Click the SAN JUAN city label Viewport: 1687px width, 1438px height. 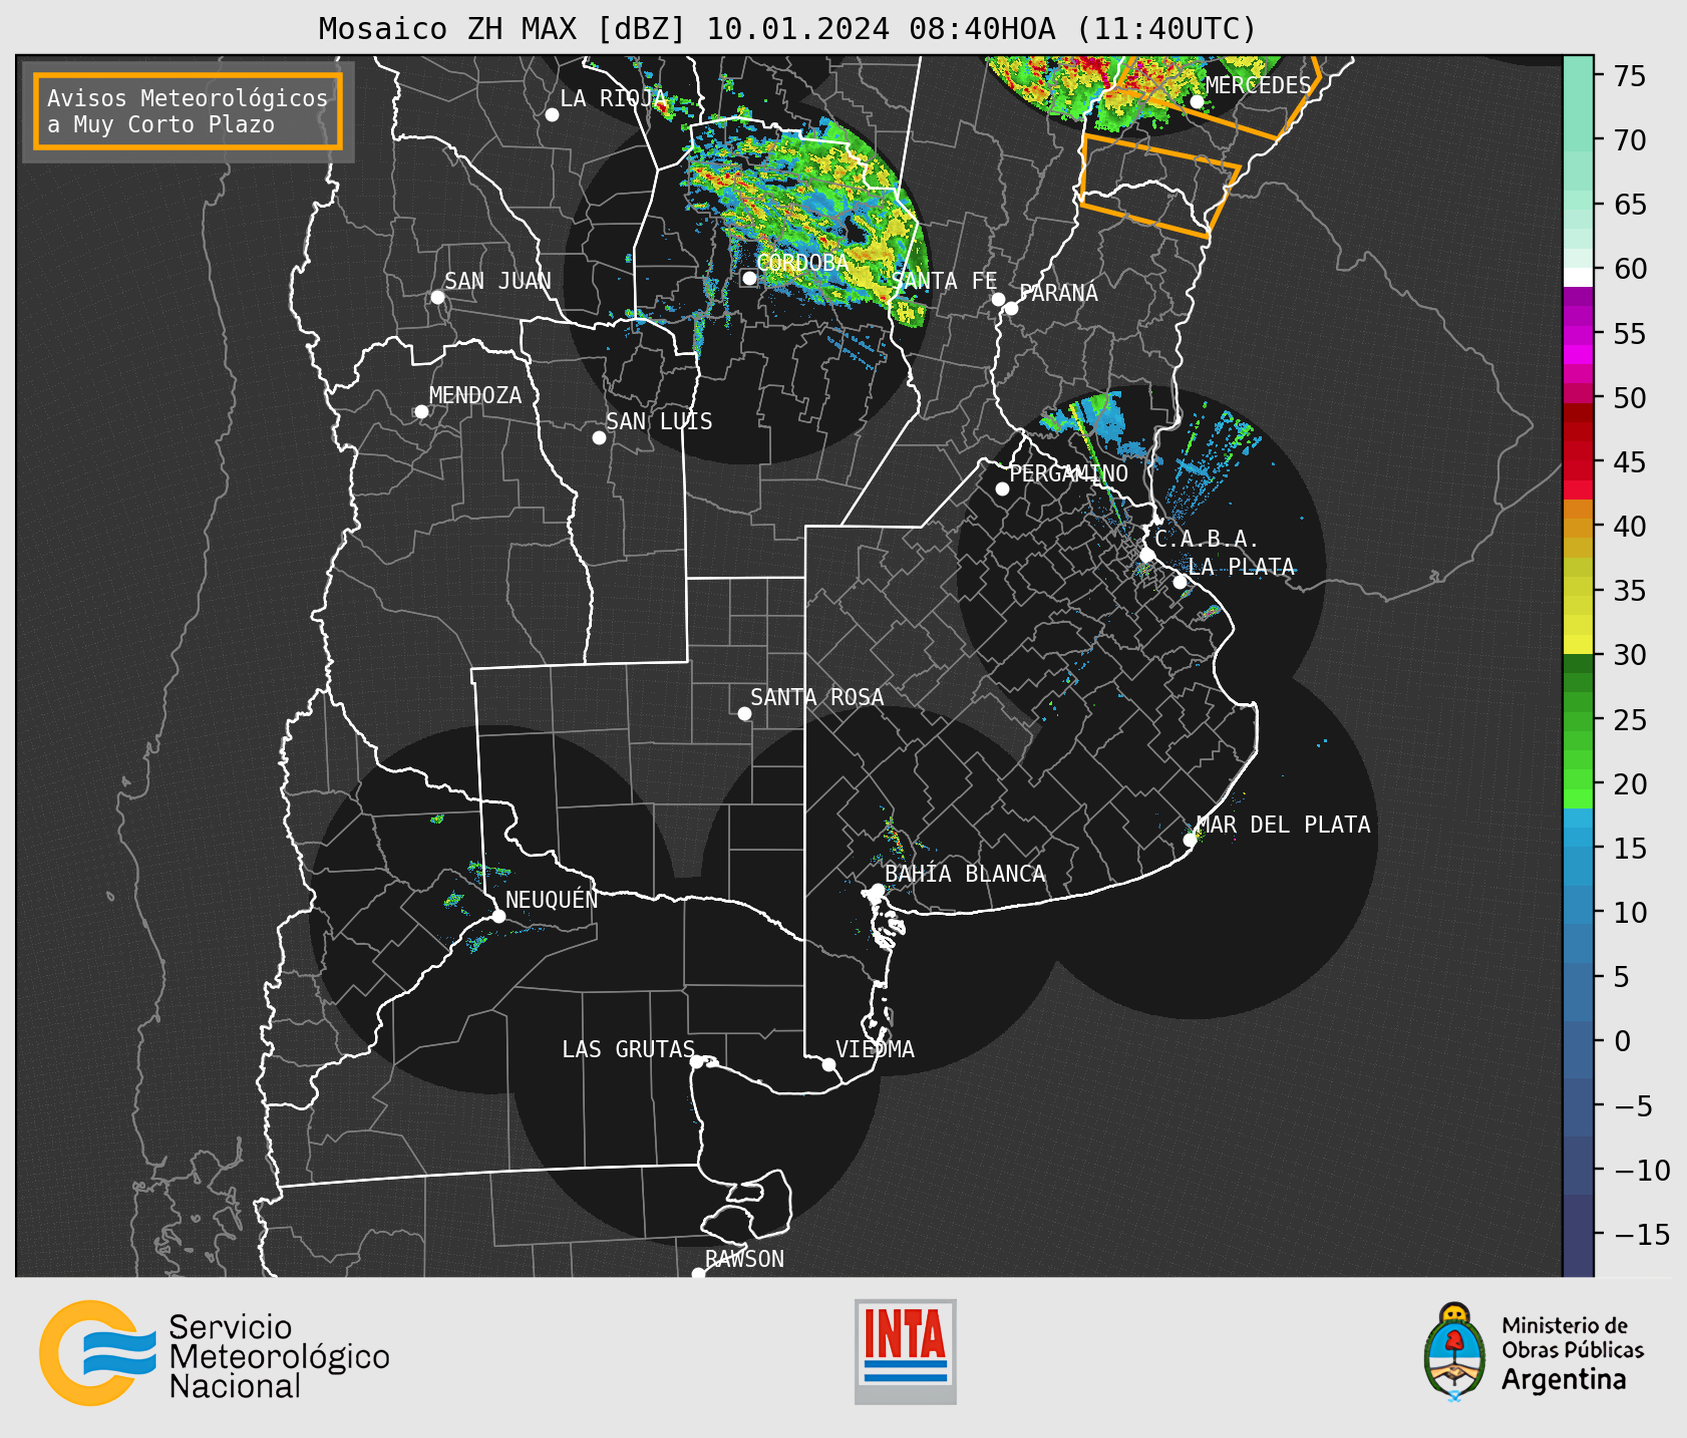[497, 281]
